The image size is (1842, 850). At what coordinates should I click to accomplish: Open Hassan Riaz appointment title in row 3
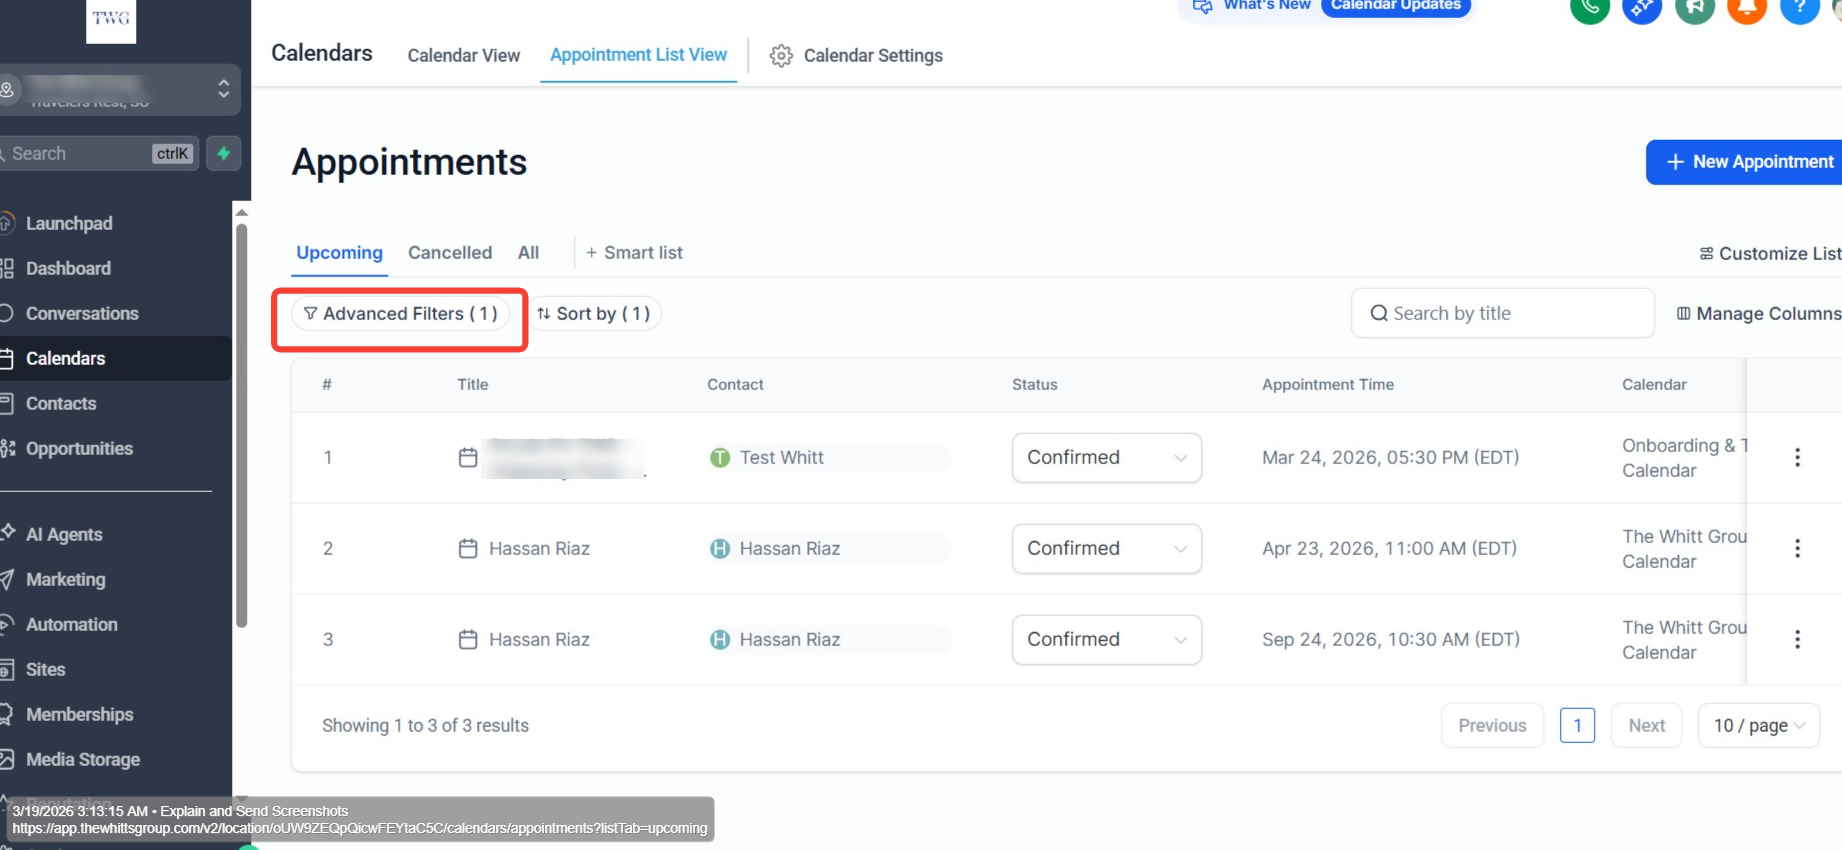tap(539, 639)
